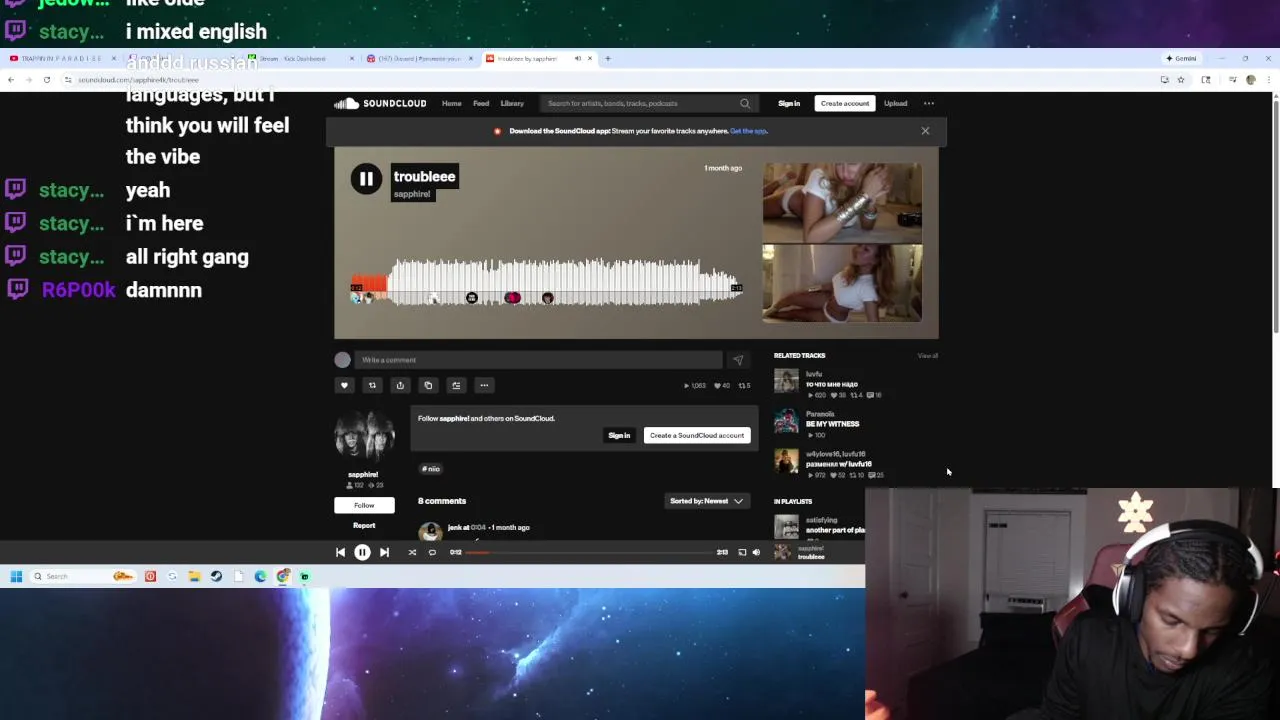This screenshot has width=1280, height=720.
Task: Seek on the bottom player progress bar
Action: [590, 552]
